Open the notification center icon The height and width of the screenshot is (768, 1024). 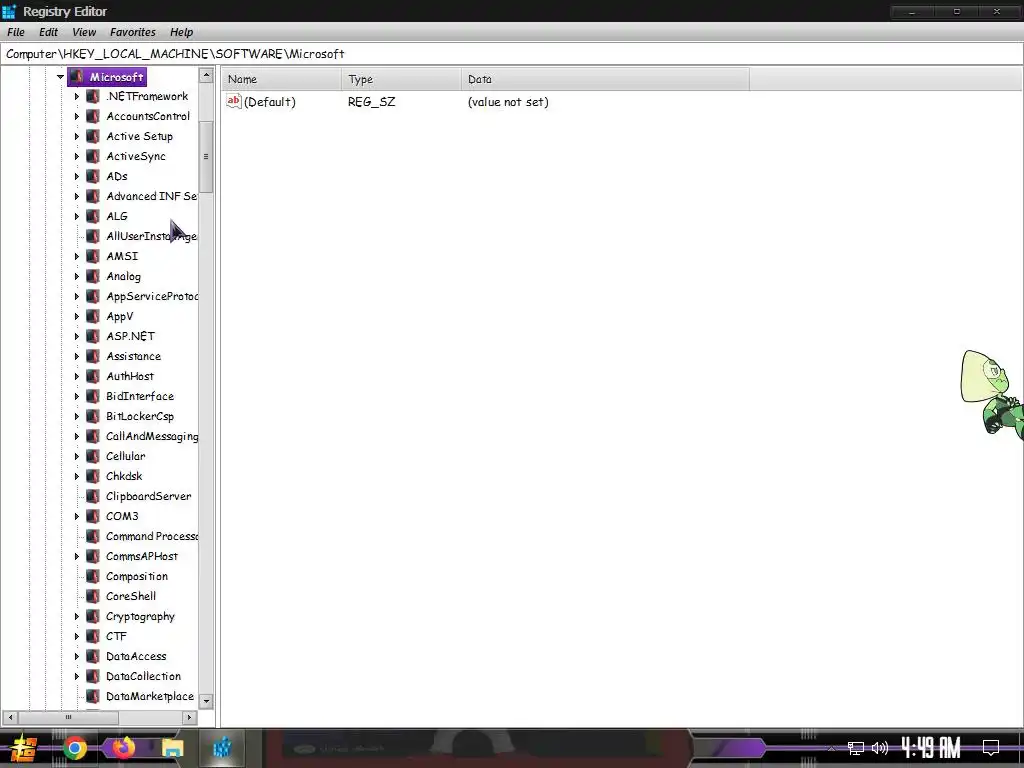pos(991,748)
